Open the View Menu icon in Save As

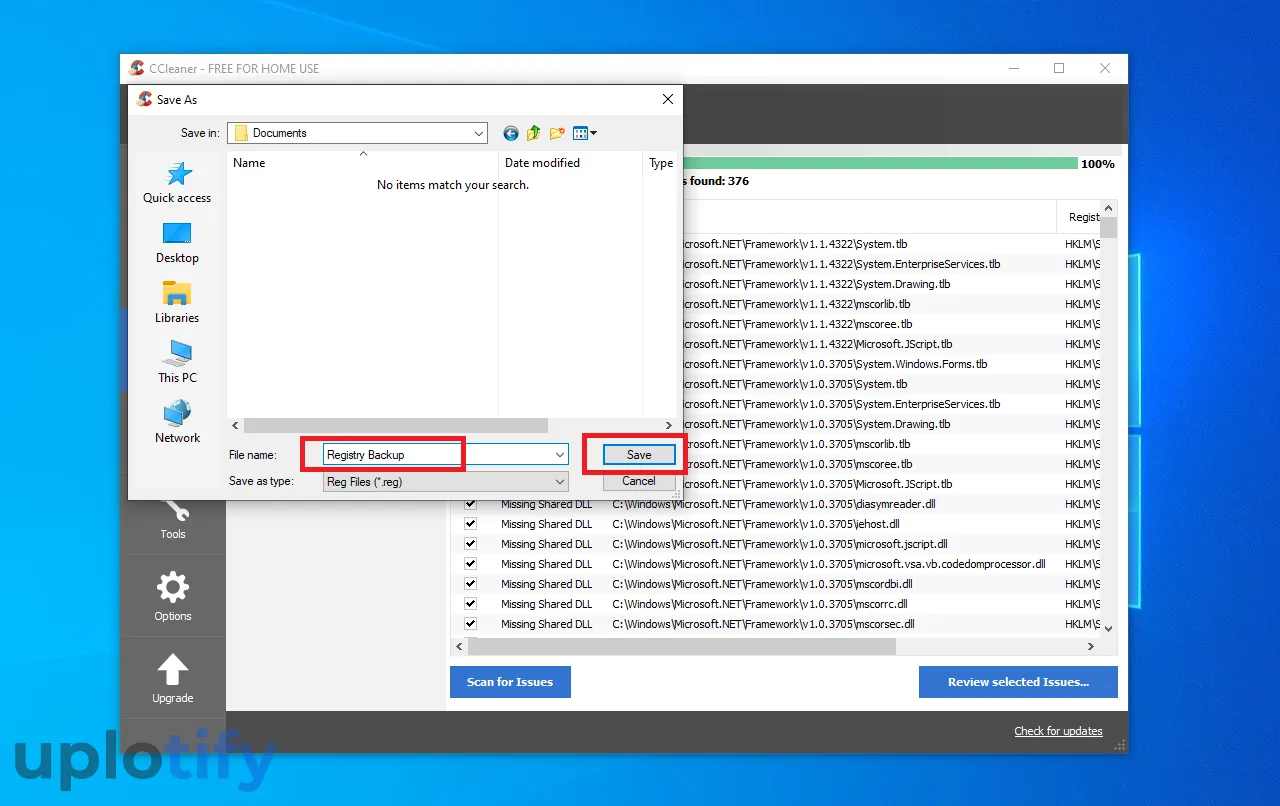[x=585, y=133]
